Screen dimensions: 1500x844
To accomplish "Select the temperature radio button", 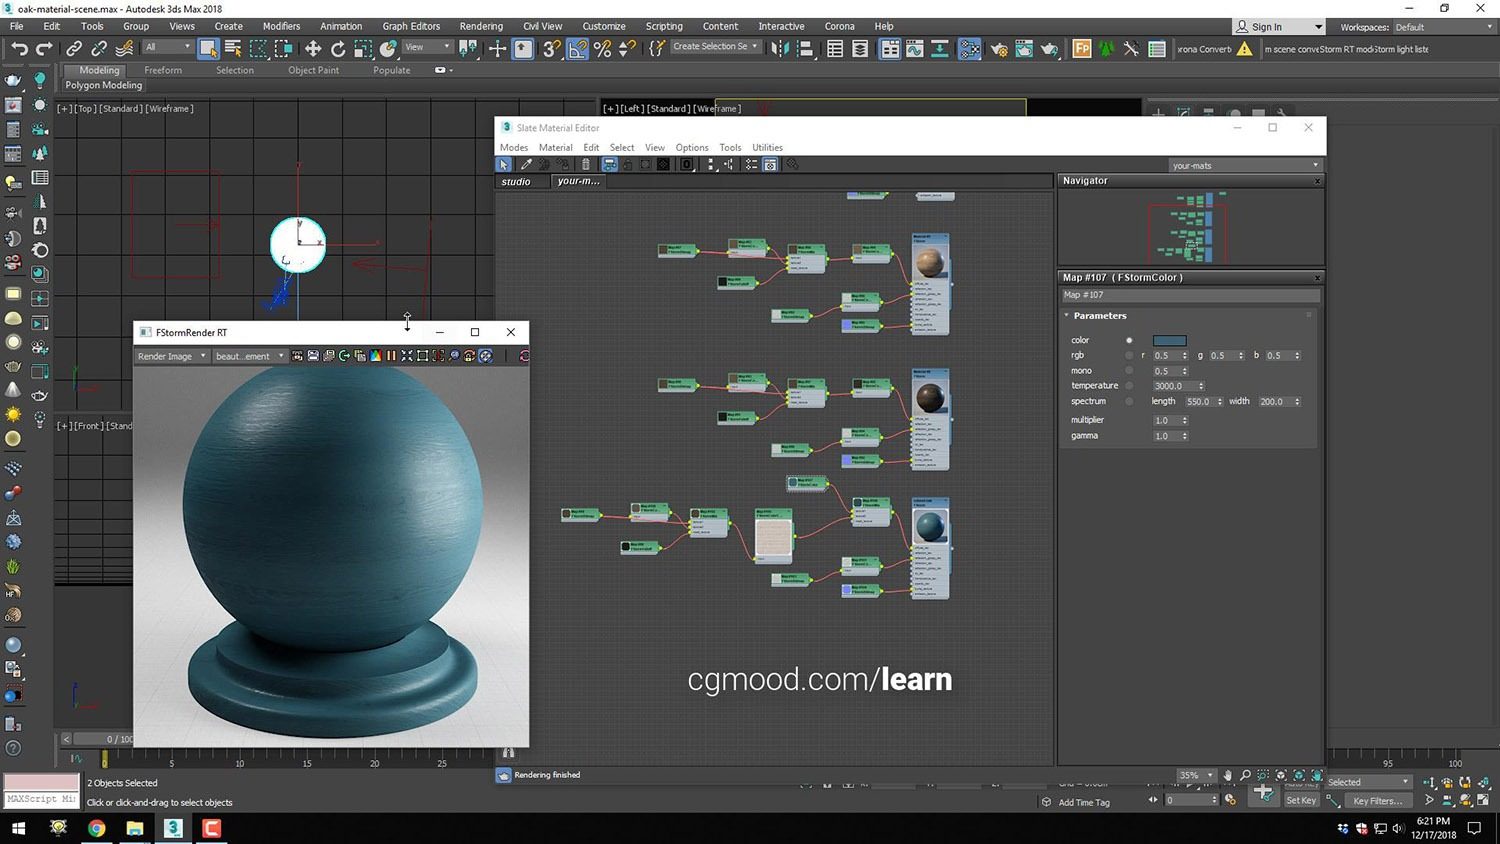I will click(1129, 386).
